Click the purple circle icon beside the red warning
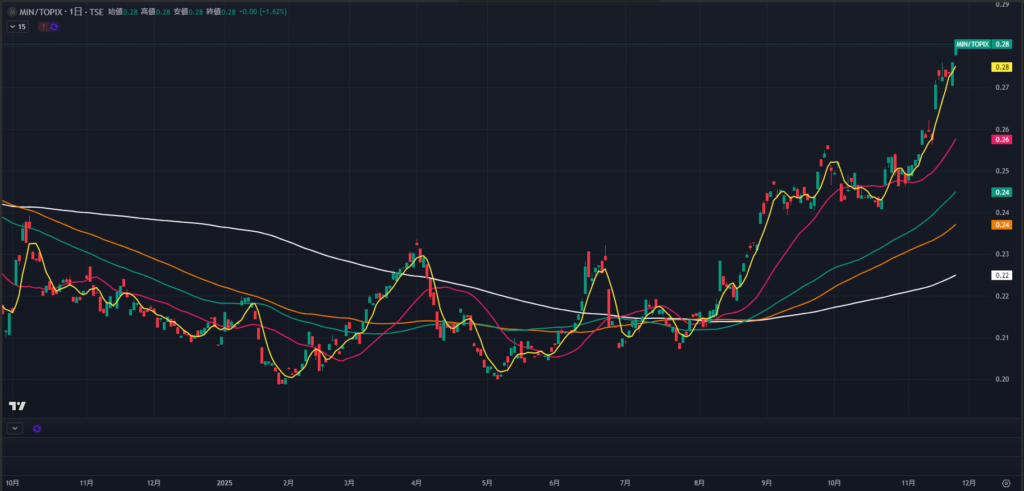This screenshot has height=491, width=1024. [54, 27]
